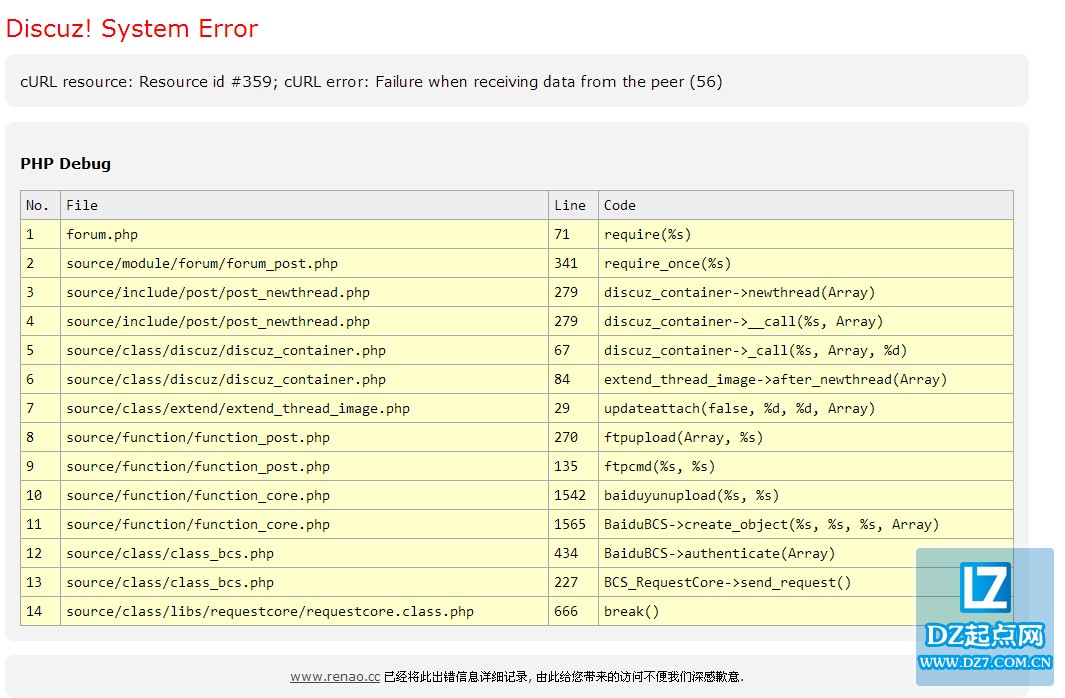1065x698 pixels.
Task: Click the Chinese apology notice in footer
Action: [564, 676]
